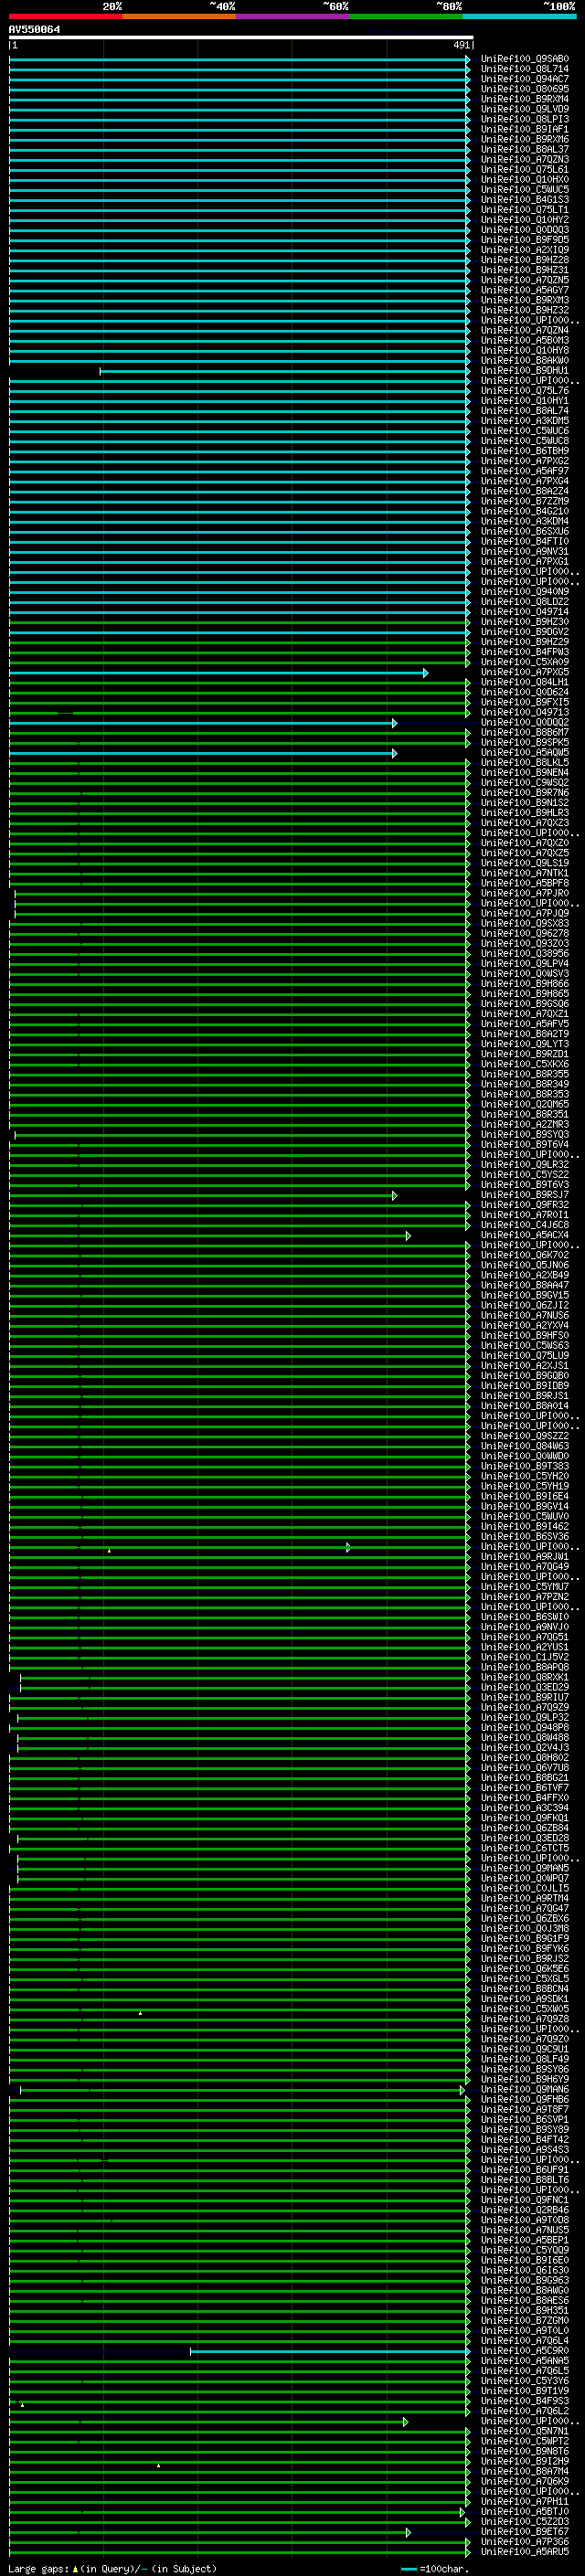The height and width of the screenshot is (2576, 585).
Task: Select the UniRef100_A5C9R0 label
Action: (x=524, y=2350)
